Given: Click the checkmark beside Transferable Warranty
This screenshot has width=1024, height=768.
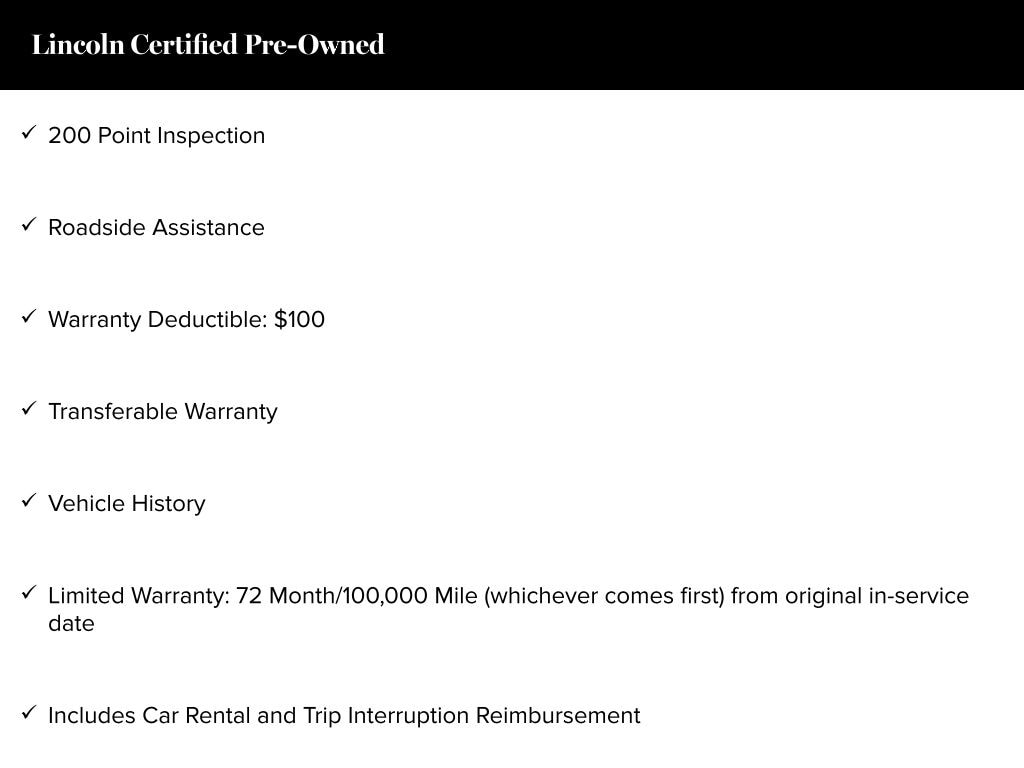Looking at the screenshot, I should [x=29, y=408].
